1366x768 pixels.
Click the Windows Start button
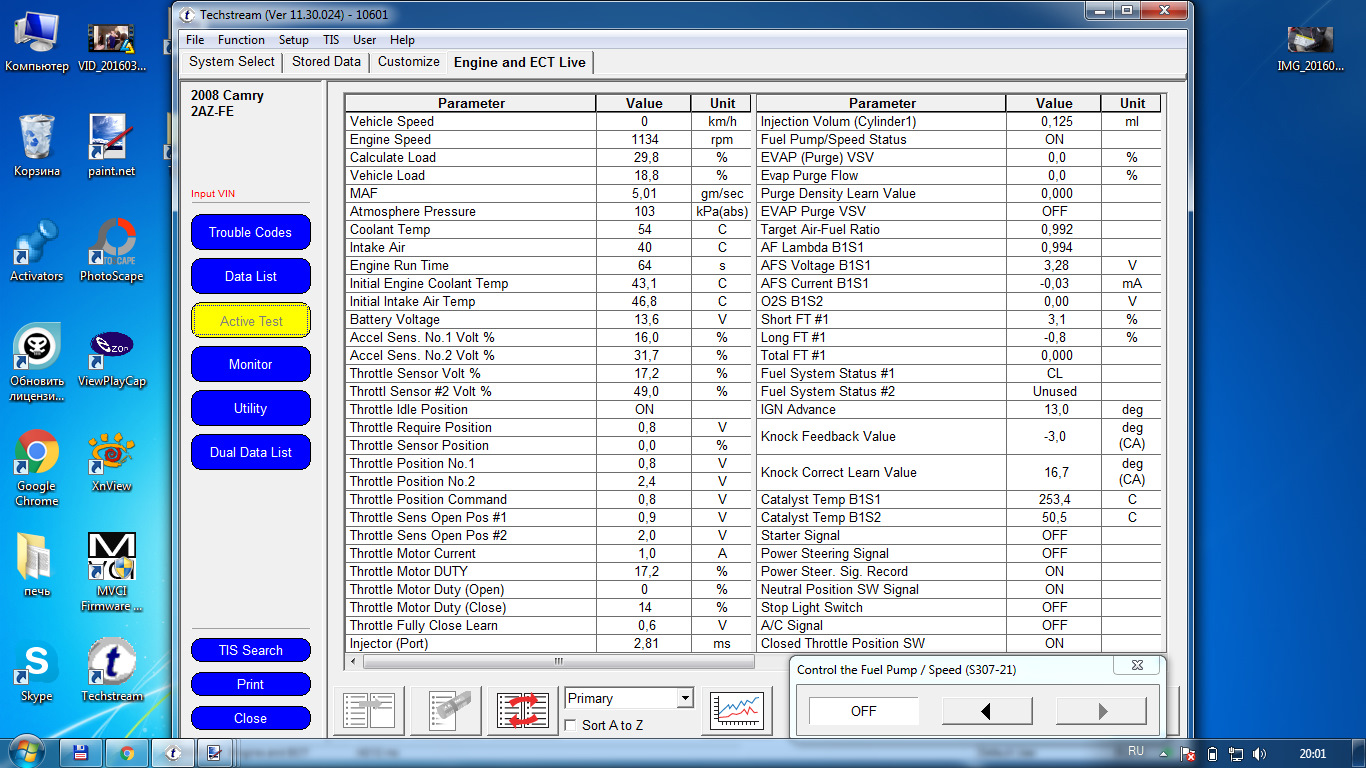point(26,752)
